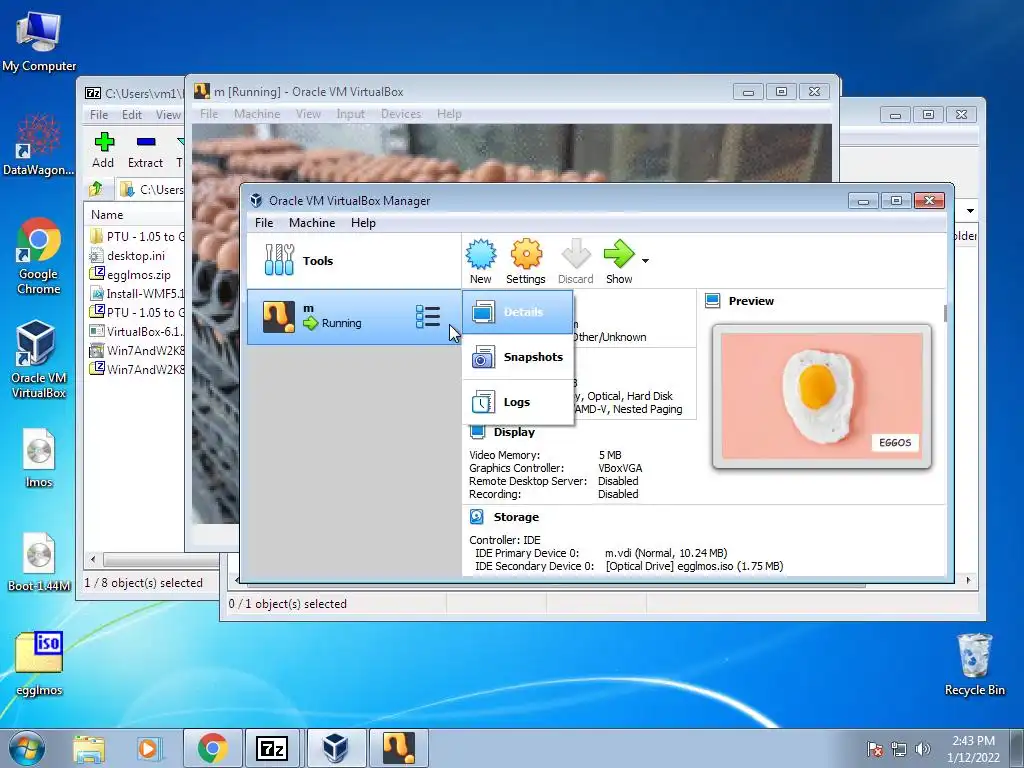This screenshot has height=768, width=1024.
Task: Click the network tray icon
Action: tap(899, 748)
